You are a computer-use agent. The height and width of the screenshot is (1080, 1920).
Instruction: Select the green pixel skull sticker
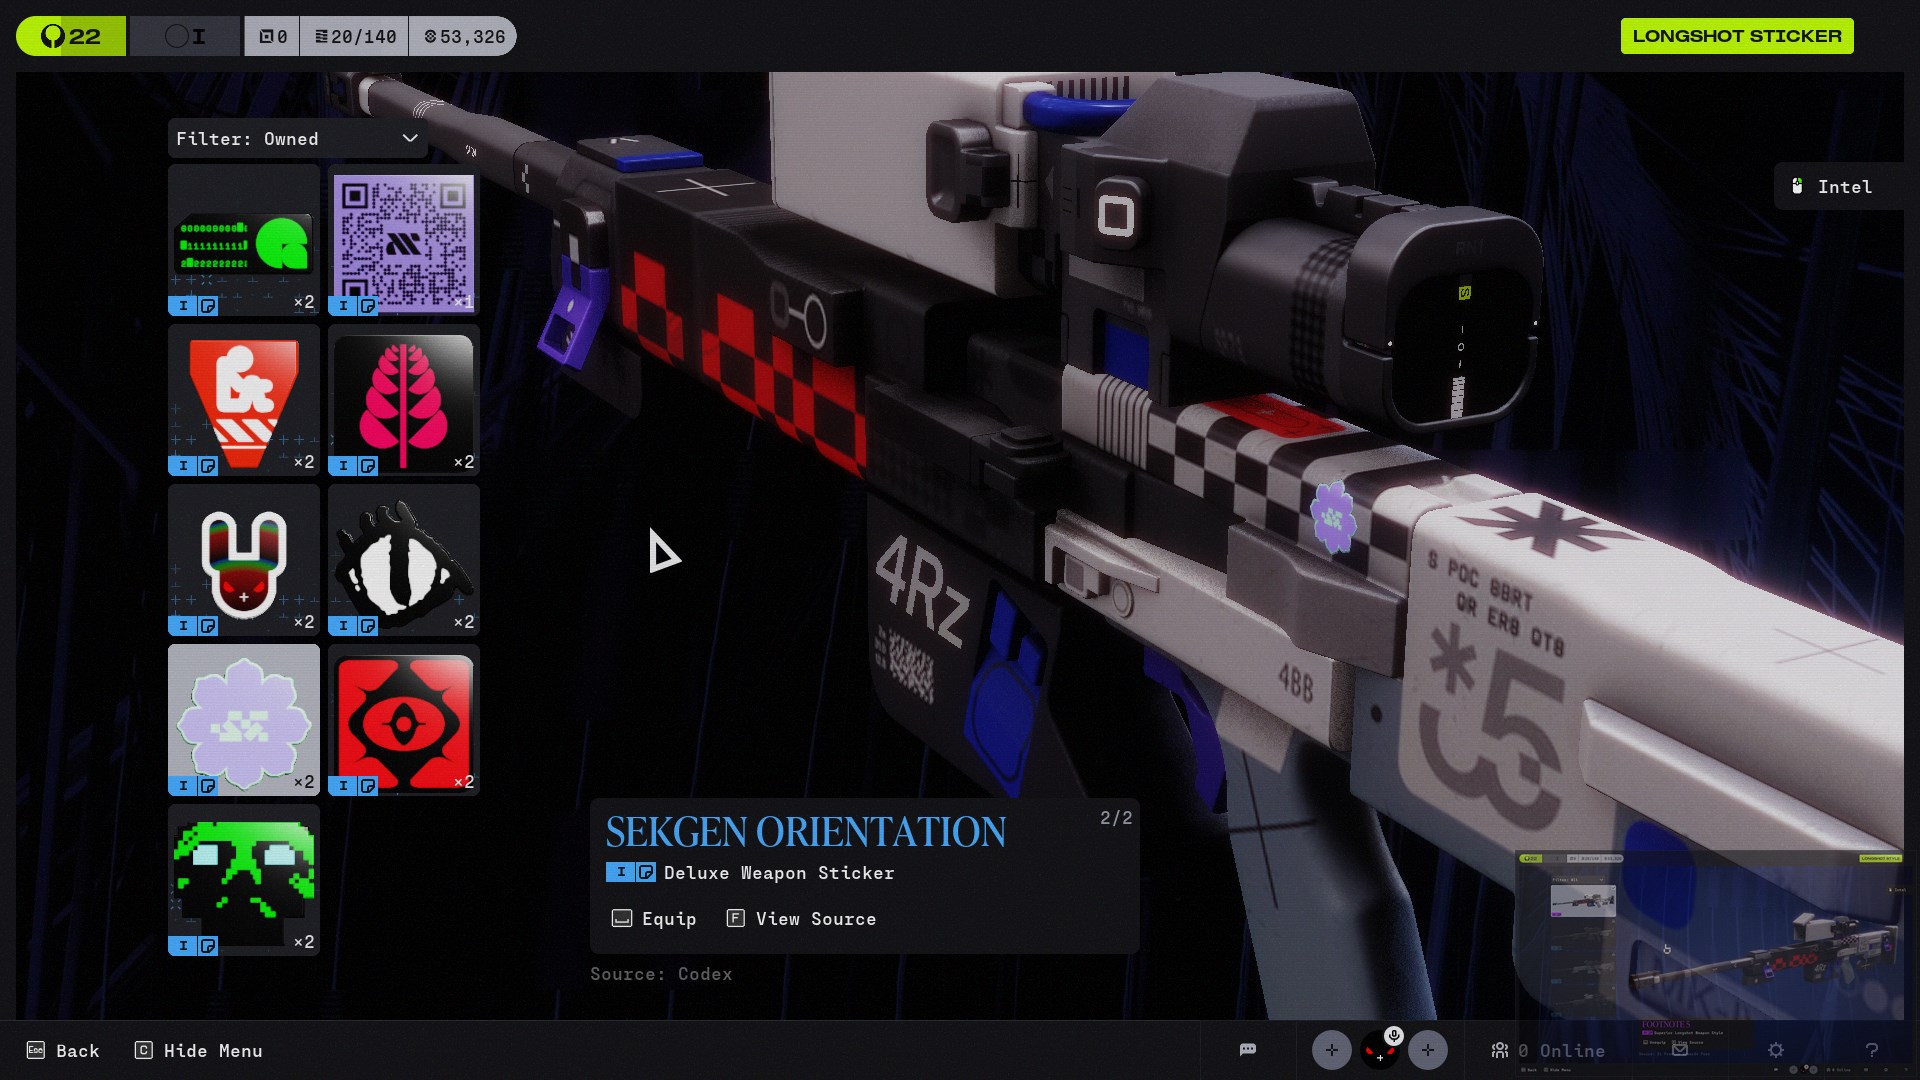pyautogui.click(x=244, y=880)
